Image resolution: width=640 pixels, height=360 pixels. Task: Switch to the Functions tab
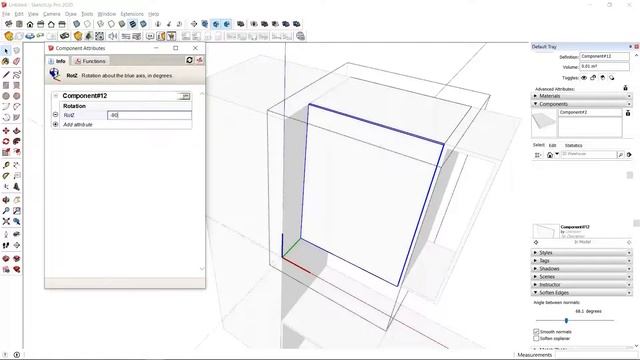tap(90, 61)
